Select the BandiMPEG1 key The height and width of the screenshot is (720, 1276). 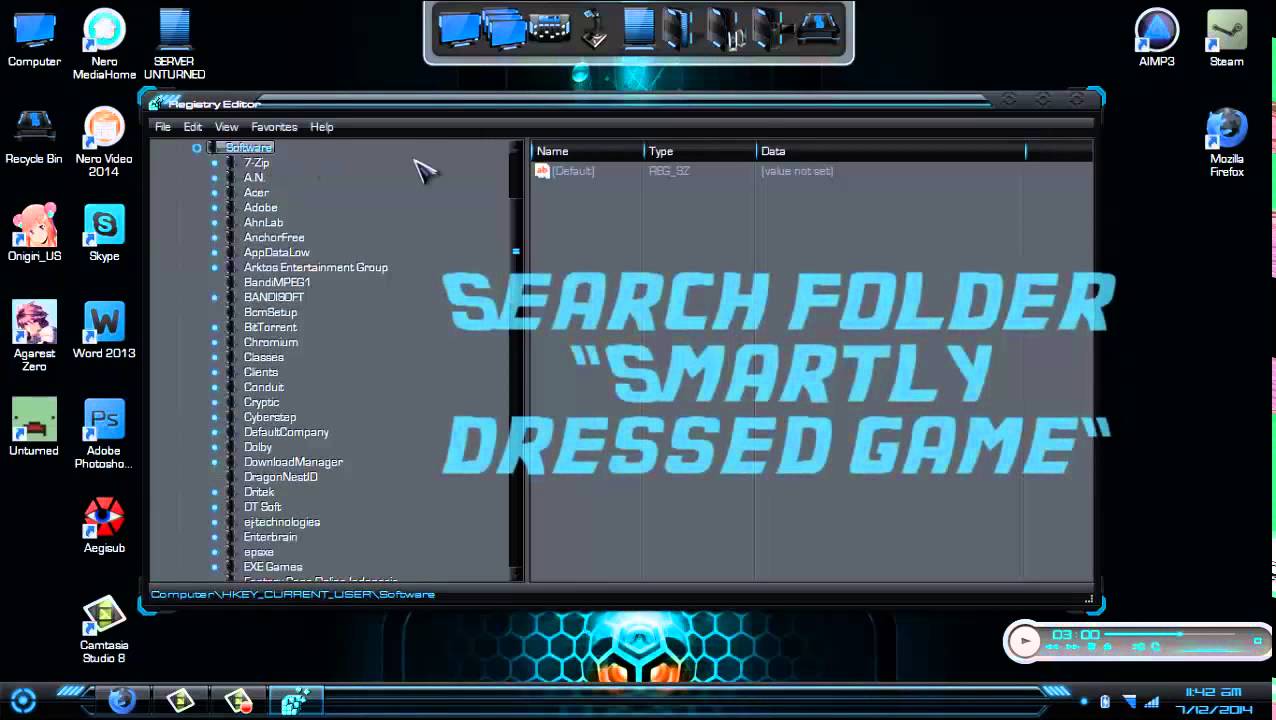pyautogui.click(x=277, y=283)
